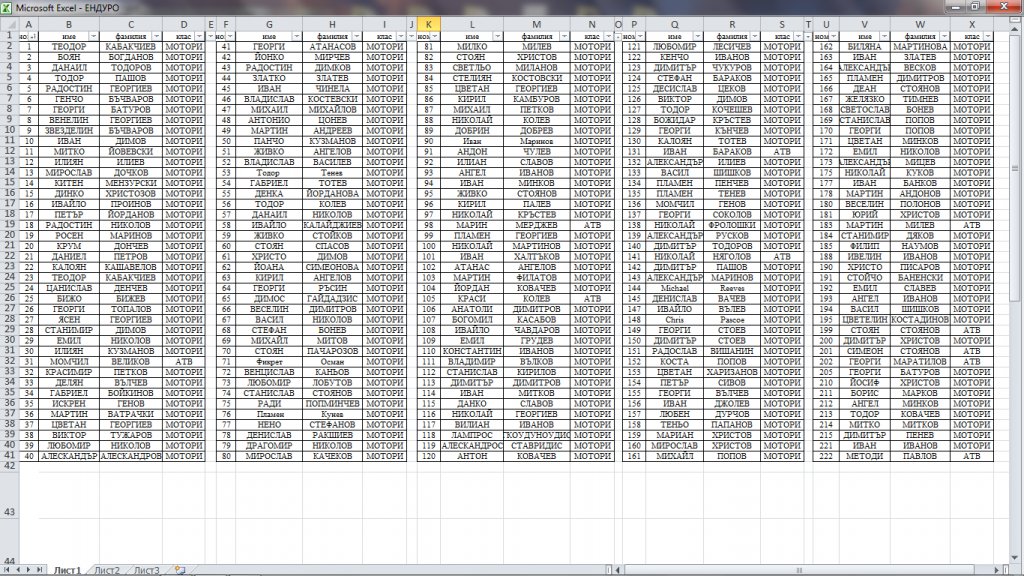Select the cell containing 'КАБАКЧИЕВ' in row 2
The width and height of the screenshot is (1024, 576).
pos(131,46)
